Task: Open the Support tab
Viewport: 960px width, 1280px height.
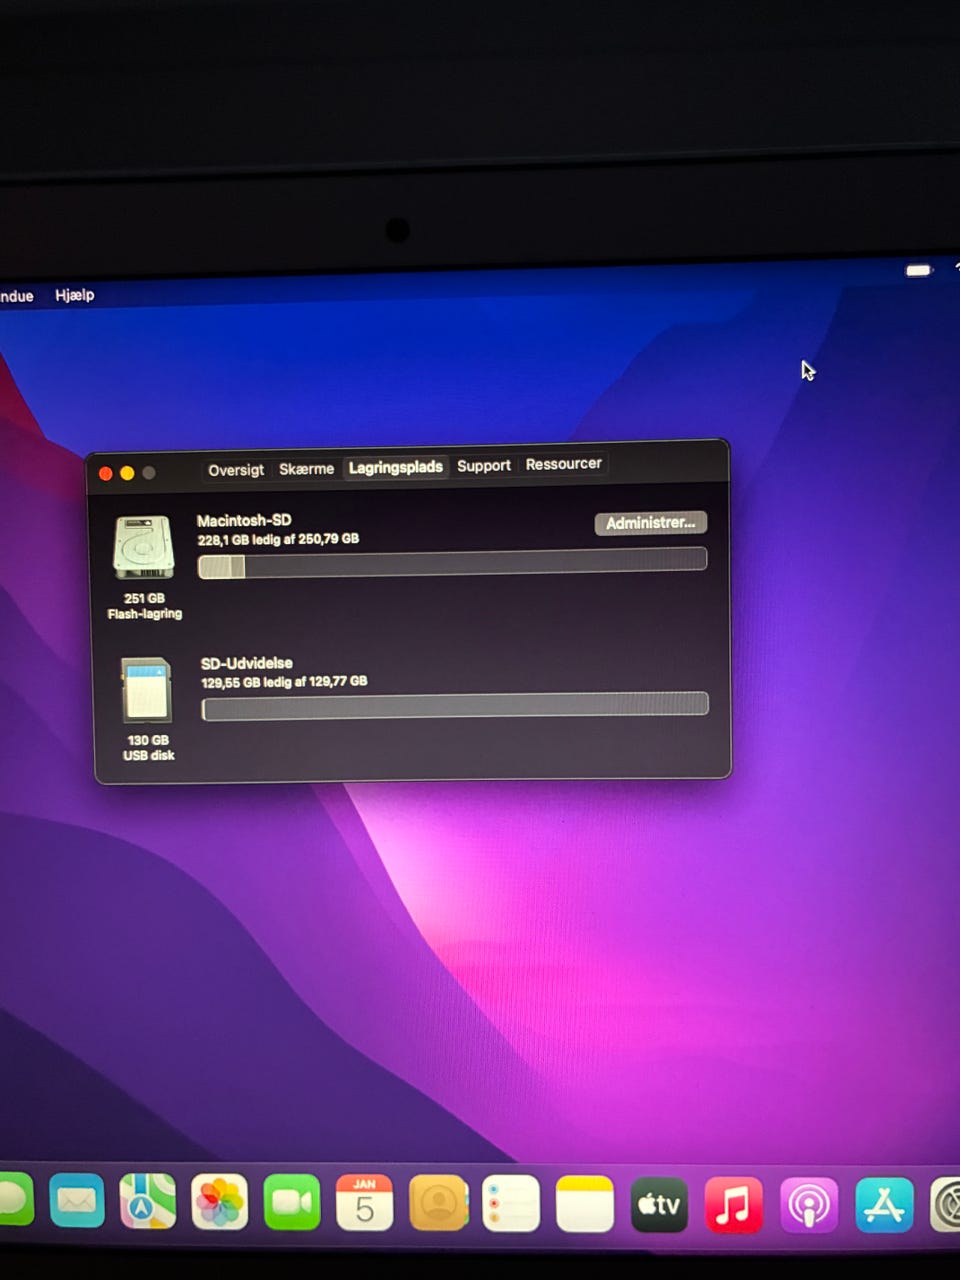Action: coord(484,466)
